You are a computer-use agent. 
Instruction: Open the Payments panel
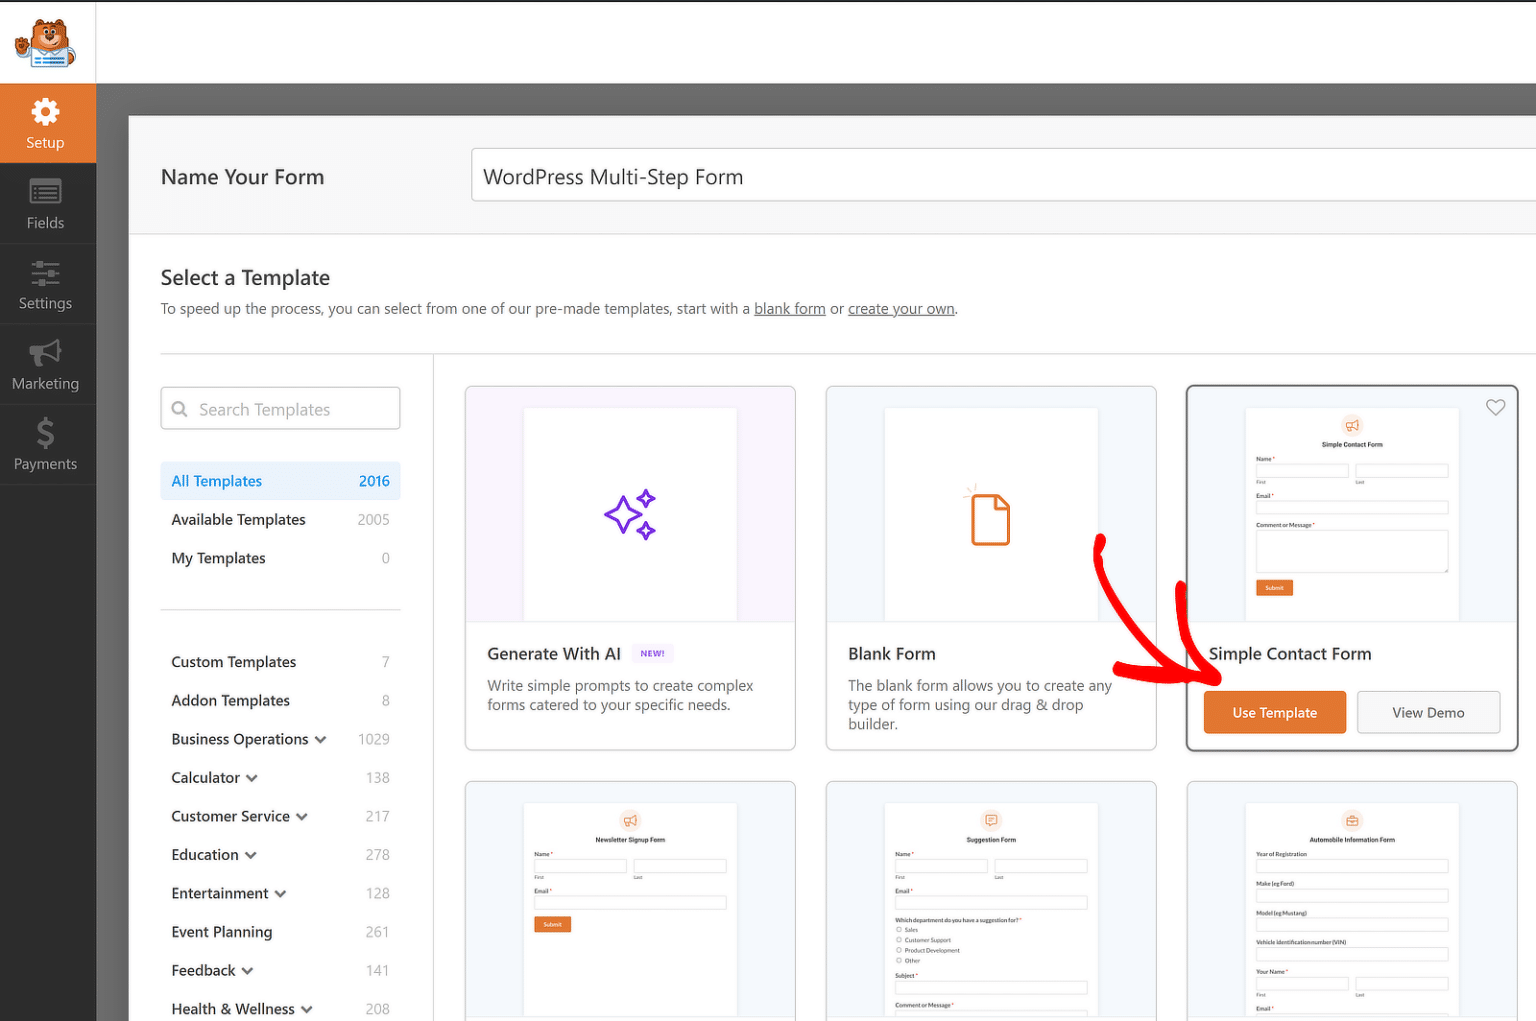coord(46,444)
